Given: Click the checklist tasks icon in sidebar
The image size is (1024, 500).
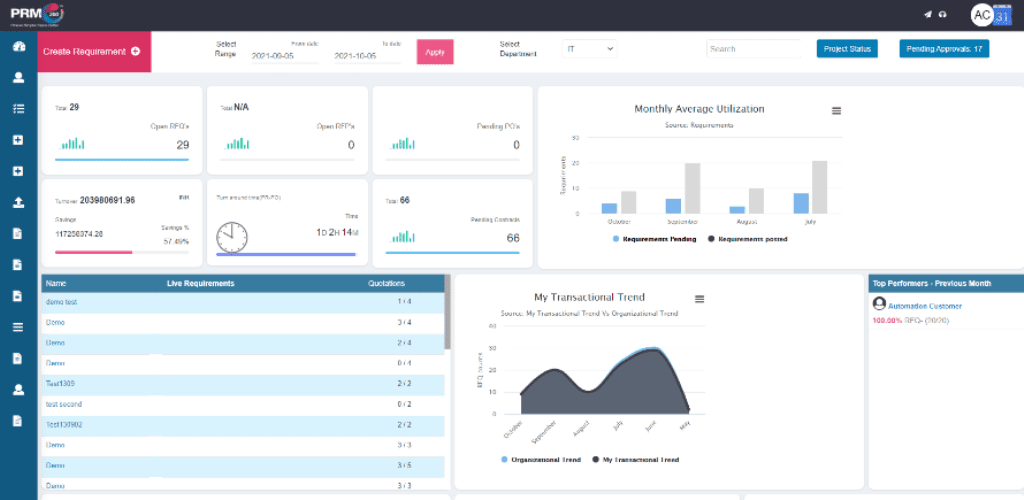Looking at the screenshot, I should click(x=18, y=109).
